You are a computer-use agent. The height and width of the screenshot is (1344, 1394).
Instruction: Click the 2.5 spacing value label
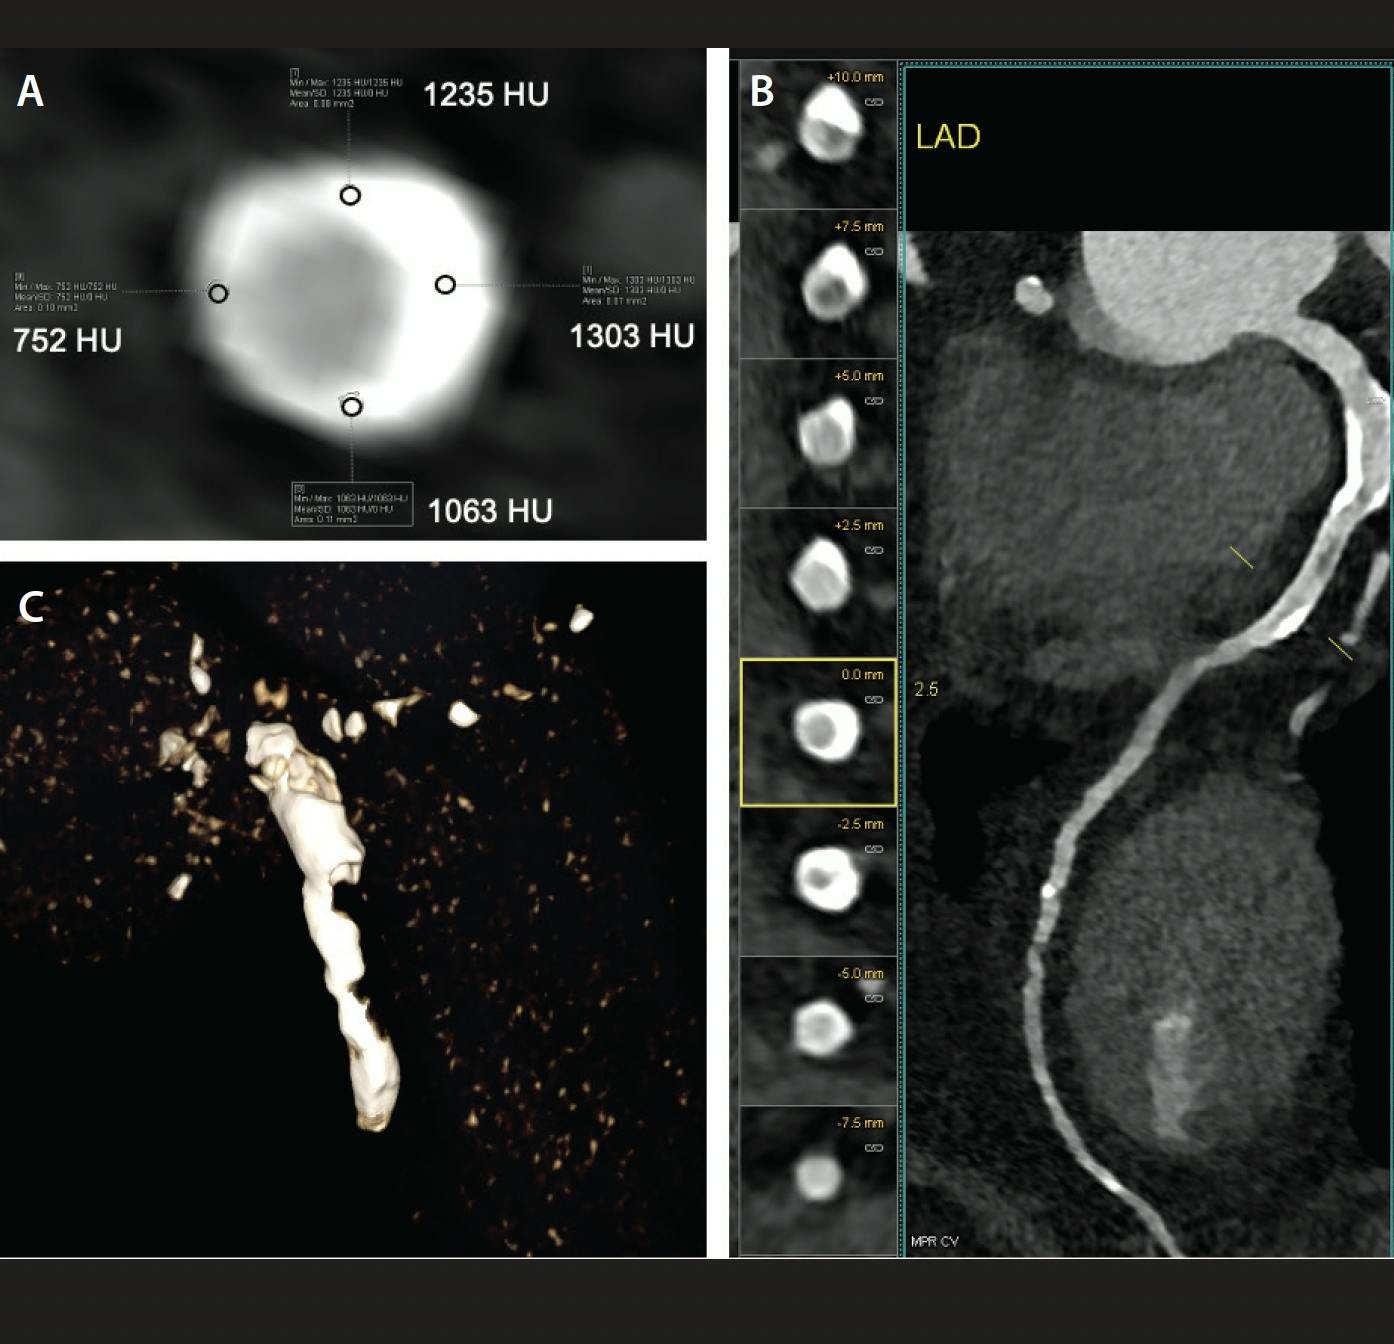pyautogui.click(x=926, y=689)
